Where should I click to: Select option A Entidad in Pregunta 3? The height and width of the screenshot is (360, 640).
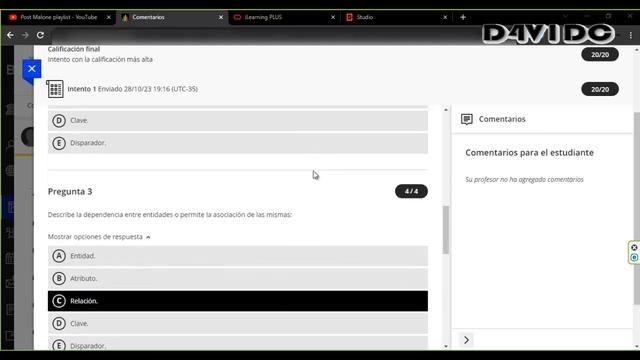(238, 256)
